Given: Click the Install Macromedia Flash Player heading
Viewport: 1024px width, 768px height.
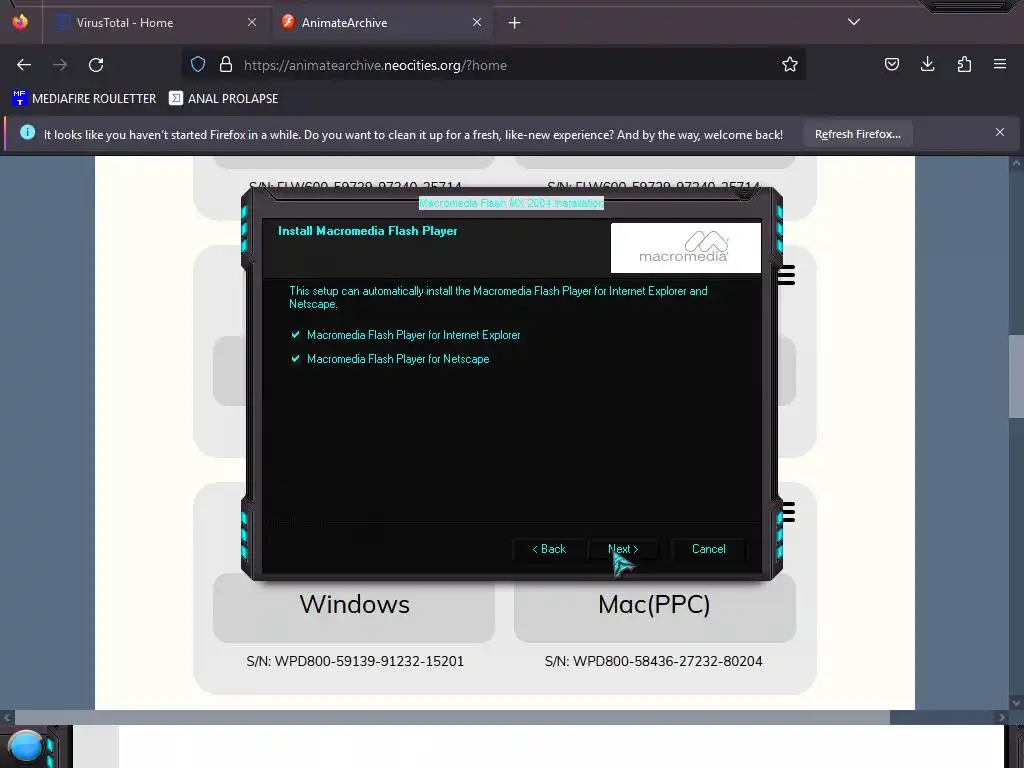Looking at the screenshot, I should point(368,231).
